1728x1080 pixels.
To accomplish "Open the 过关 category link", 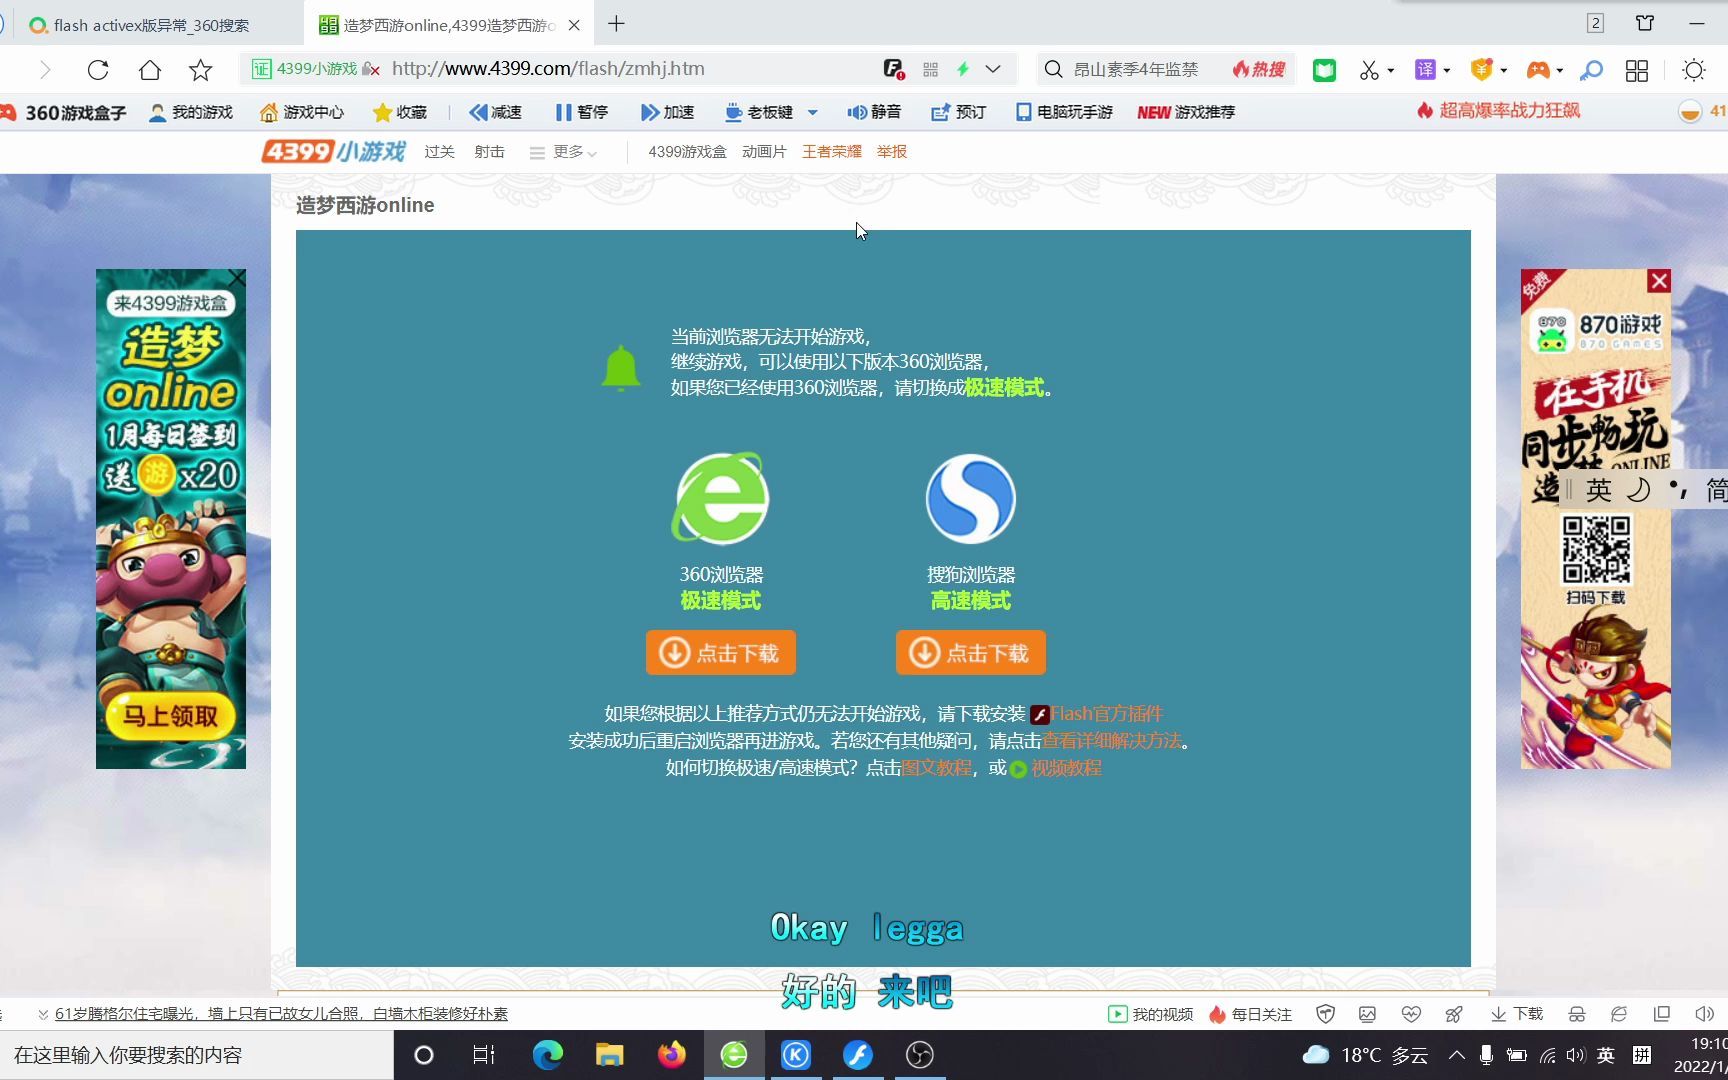I will [439, 152].
